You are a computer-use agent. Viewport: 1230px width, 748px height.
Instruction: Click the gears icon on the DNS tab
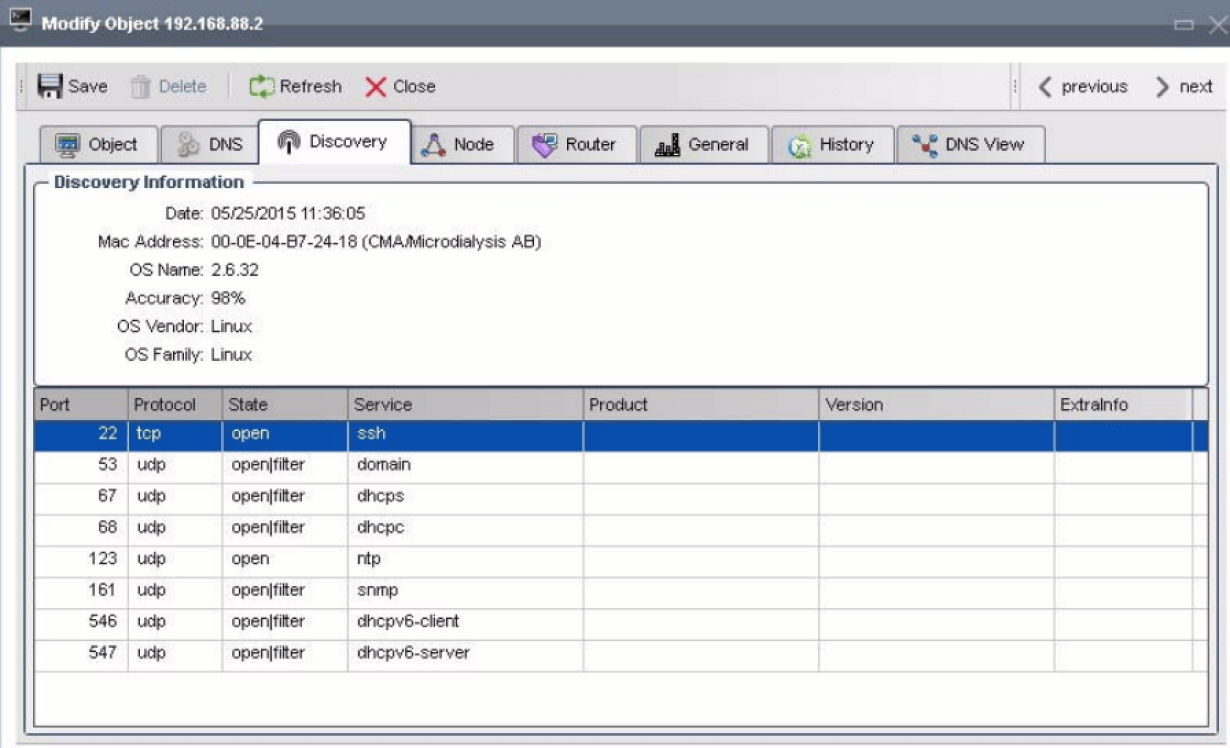(185, 143)
